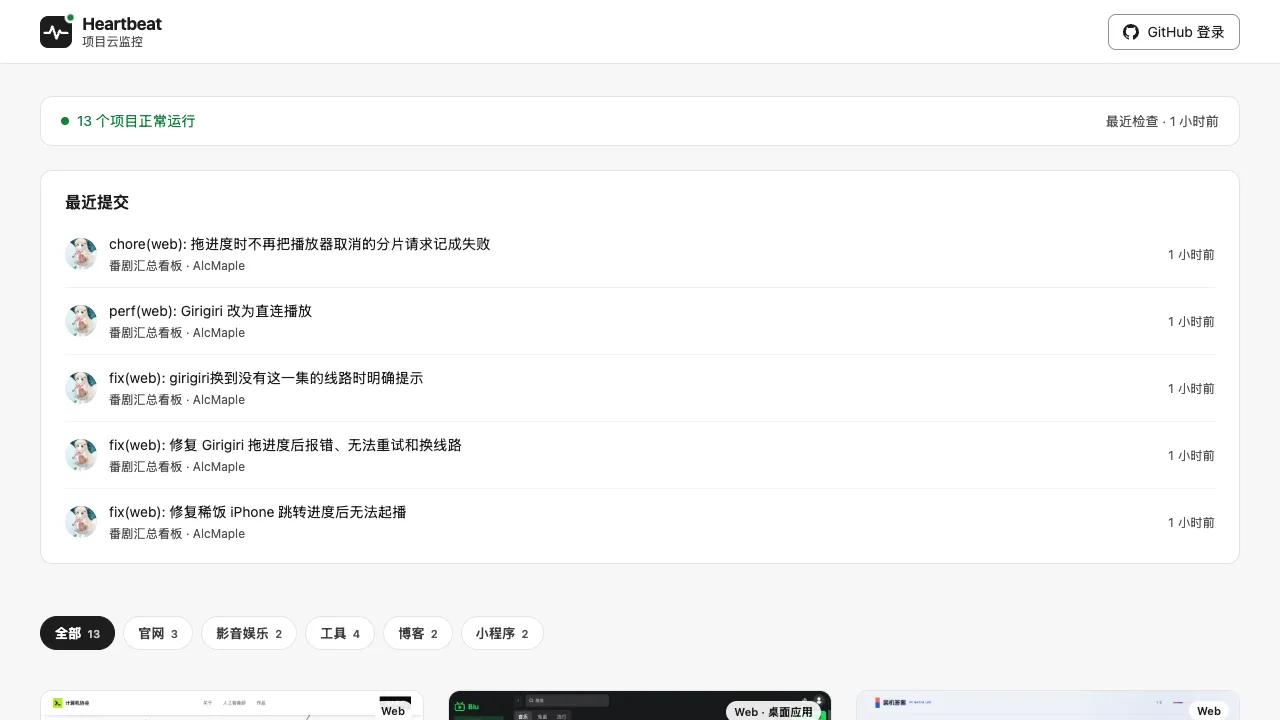This screenshot has width=1280, height=720.
Task: Click the 1 小时前 time of the chore(web) commit
Action: (x=1191, y=254)
